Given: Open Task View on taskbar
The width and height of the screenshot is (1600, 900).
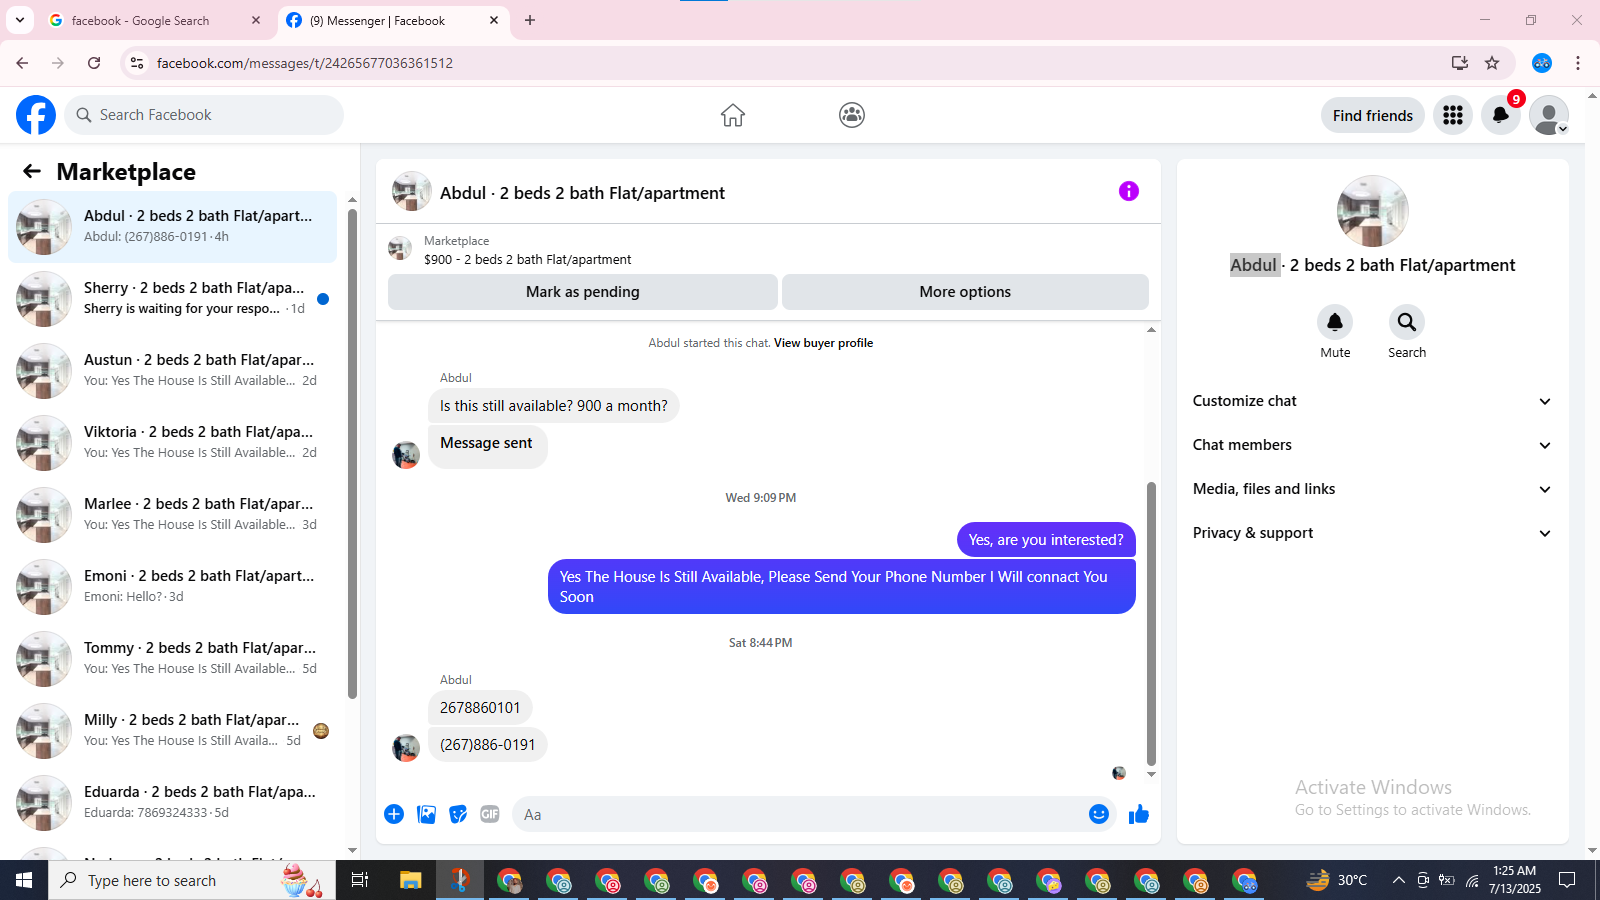Looking at the screenshot, I should click(360, 880).
